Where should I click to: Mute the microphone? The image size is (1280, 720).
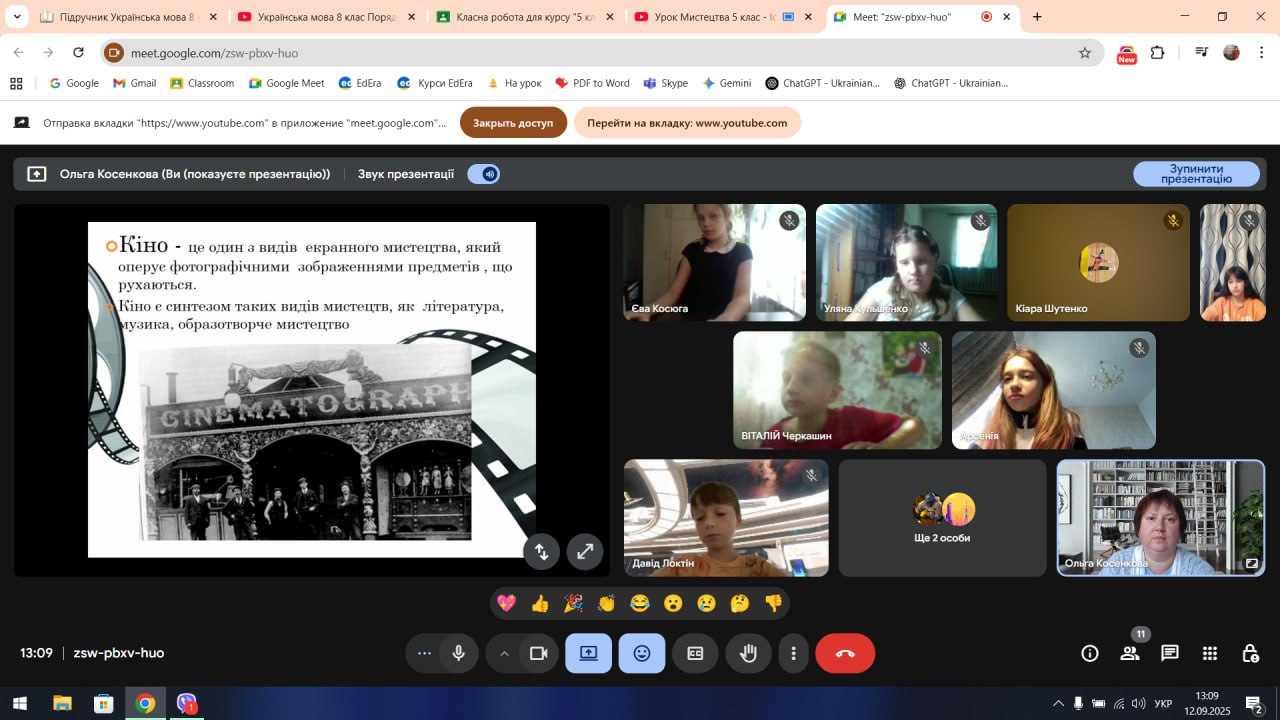458,653
